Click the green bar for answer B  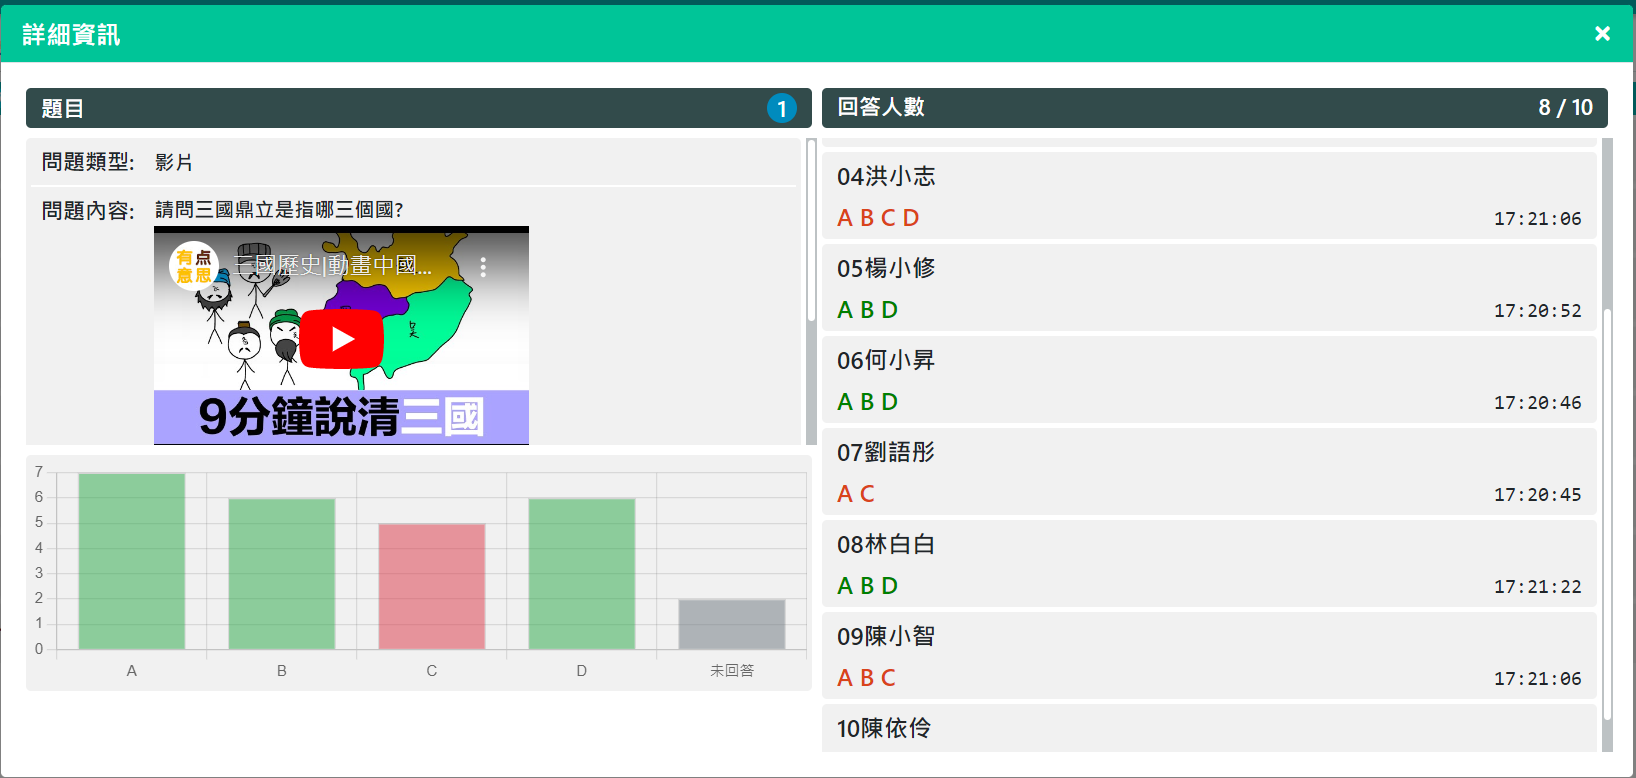pos(282,574)
